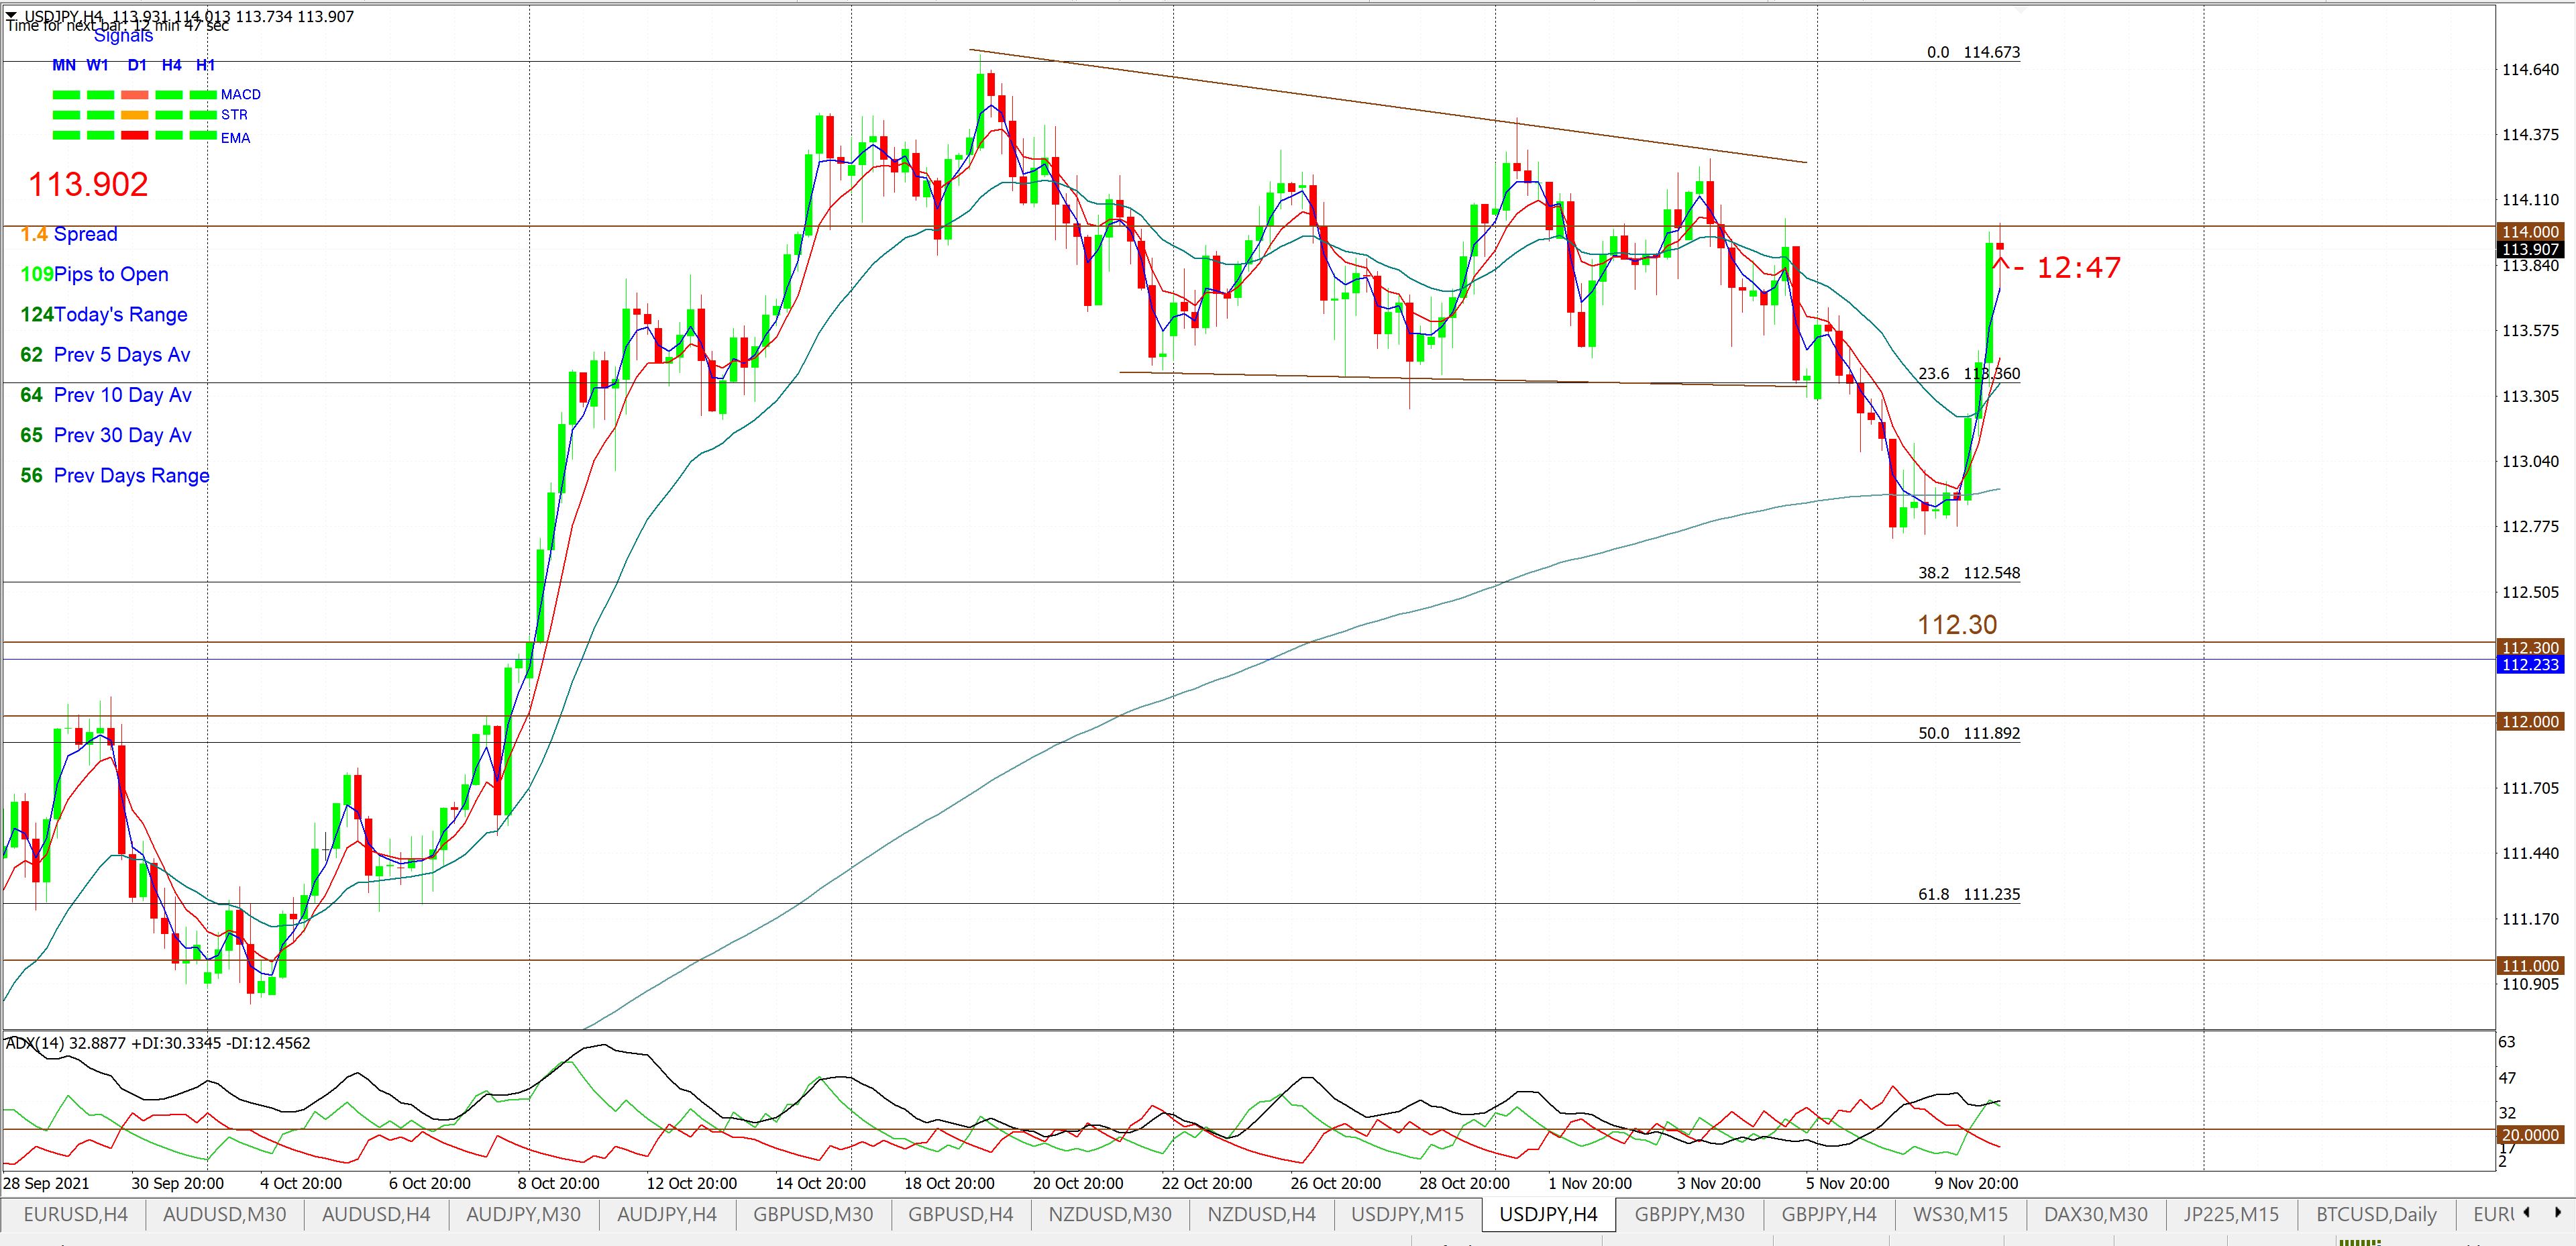This screenshot has width=2576, height=1246.
Task: Click the tab scroll left arrow
Action: coord(2527,1213)
